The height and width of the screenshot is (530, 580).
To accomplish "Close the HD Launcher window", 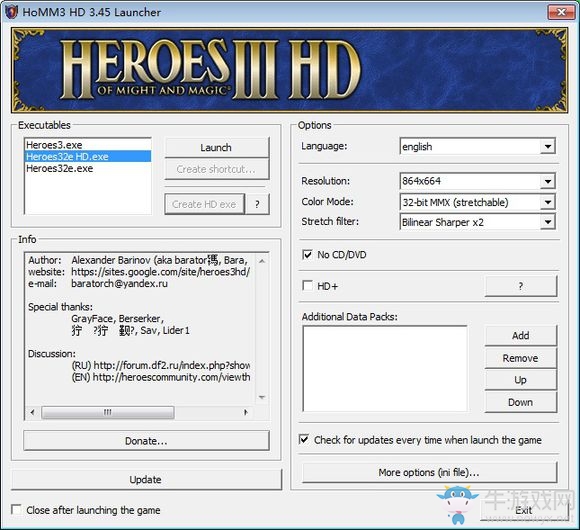I will point(561,12).
